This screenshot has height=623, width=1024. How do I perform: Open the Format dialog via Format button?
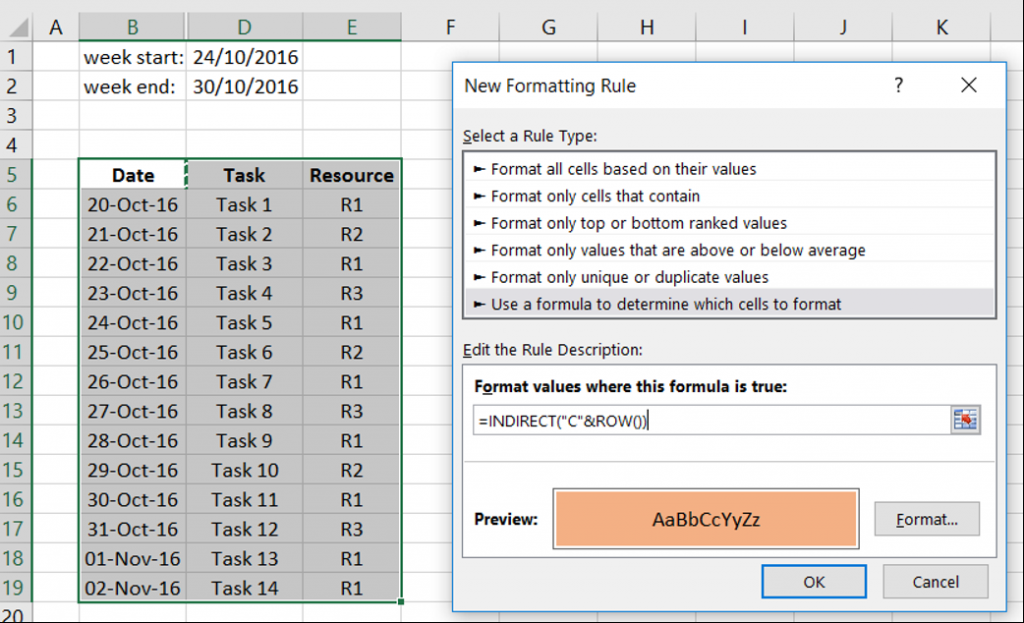[x=925, y=518]
